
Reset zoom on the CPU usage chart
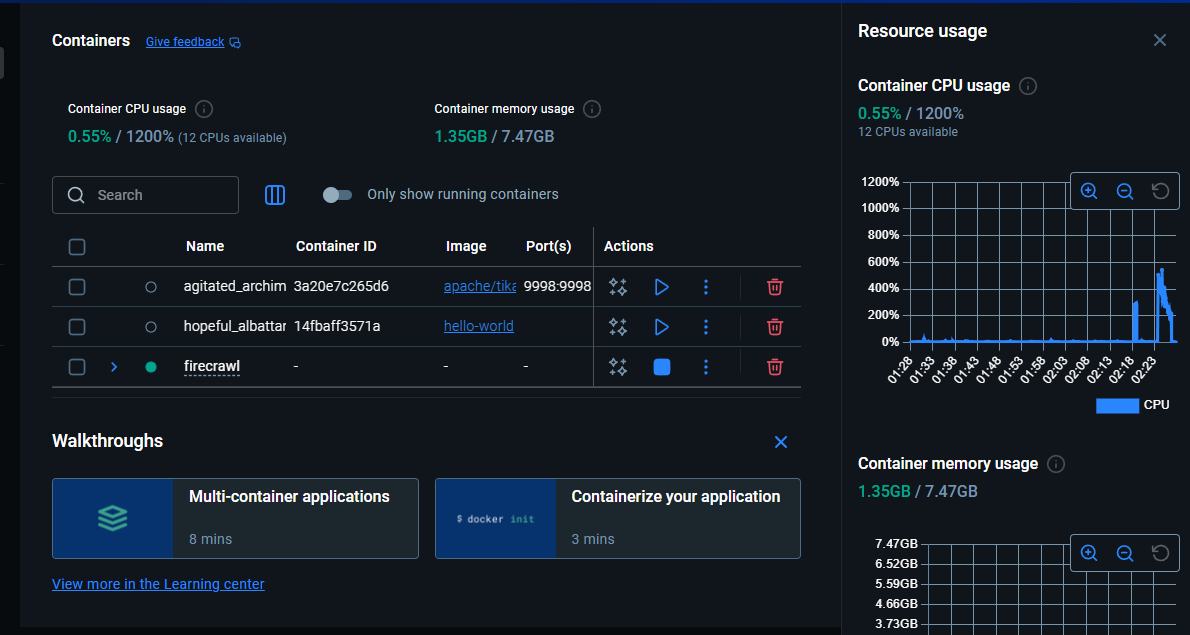click(1160, 191)
